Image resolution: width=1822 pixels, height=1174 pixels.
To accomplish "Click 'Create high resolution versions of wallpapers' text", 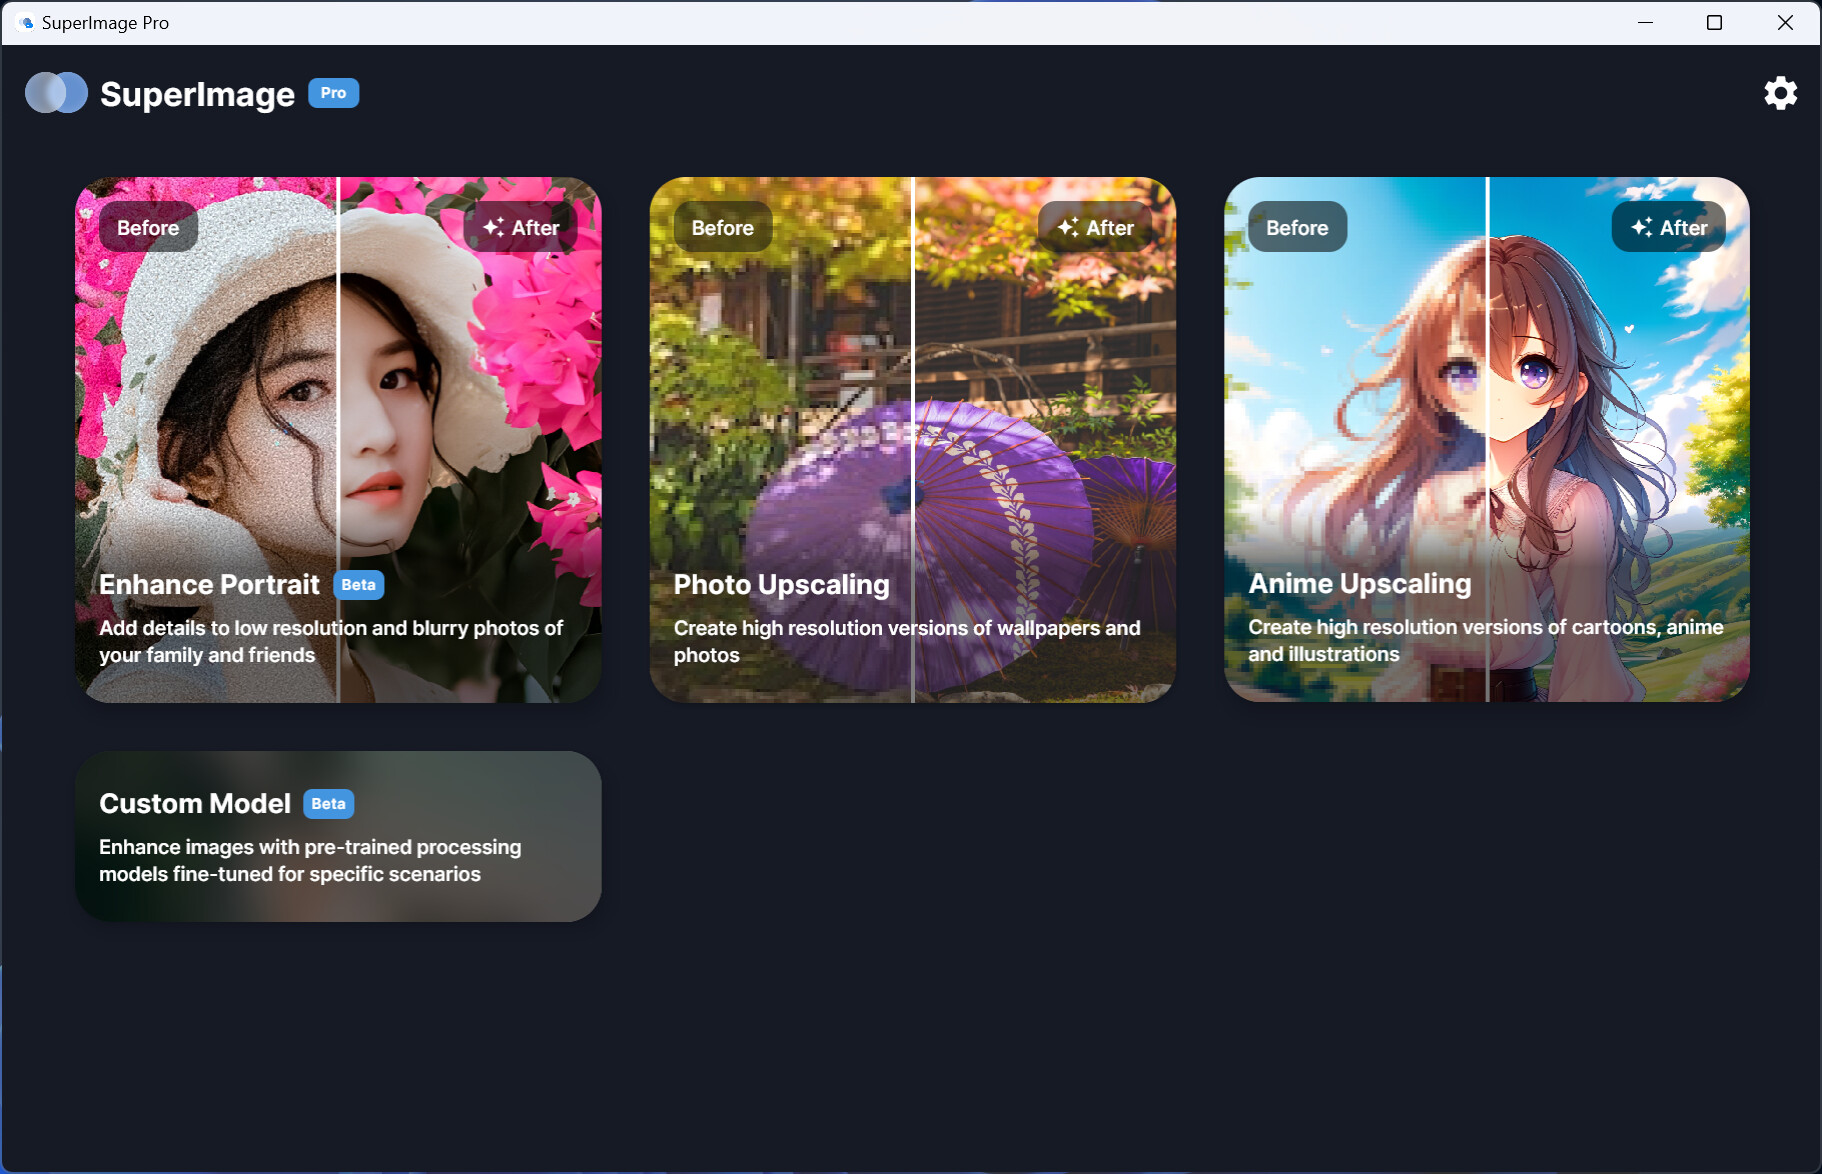I will 907,641.
